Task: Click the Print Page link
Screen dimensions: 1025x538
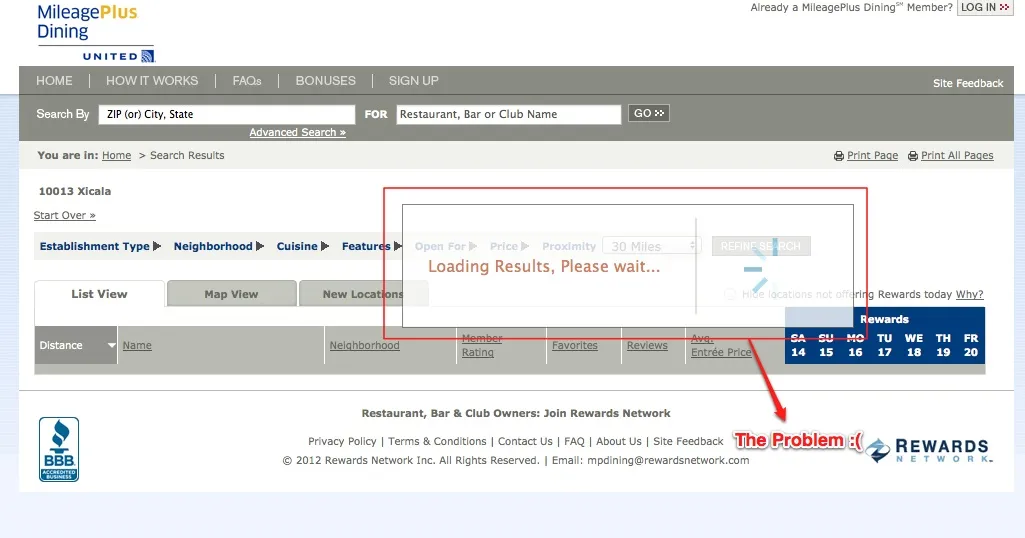Action: [x=872, y=156]
